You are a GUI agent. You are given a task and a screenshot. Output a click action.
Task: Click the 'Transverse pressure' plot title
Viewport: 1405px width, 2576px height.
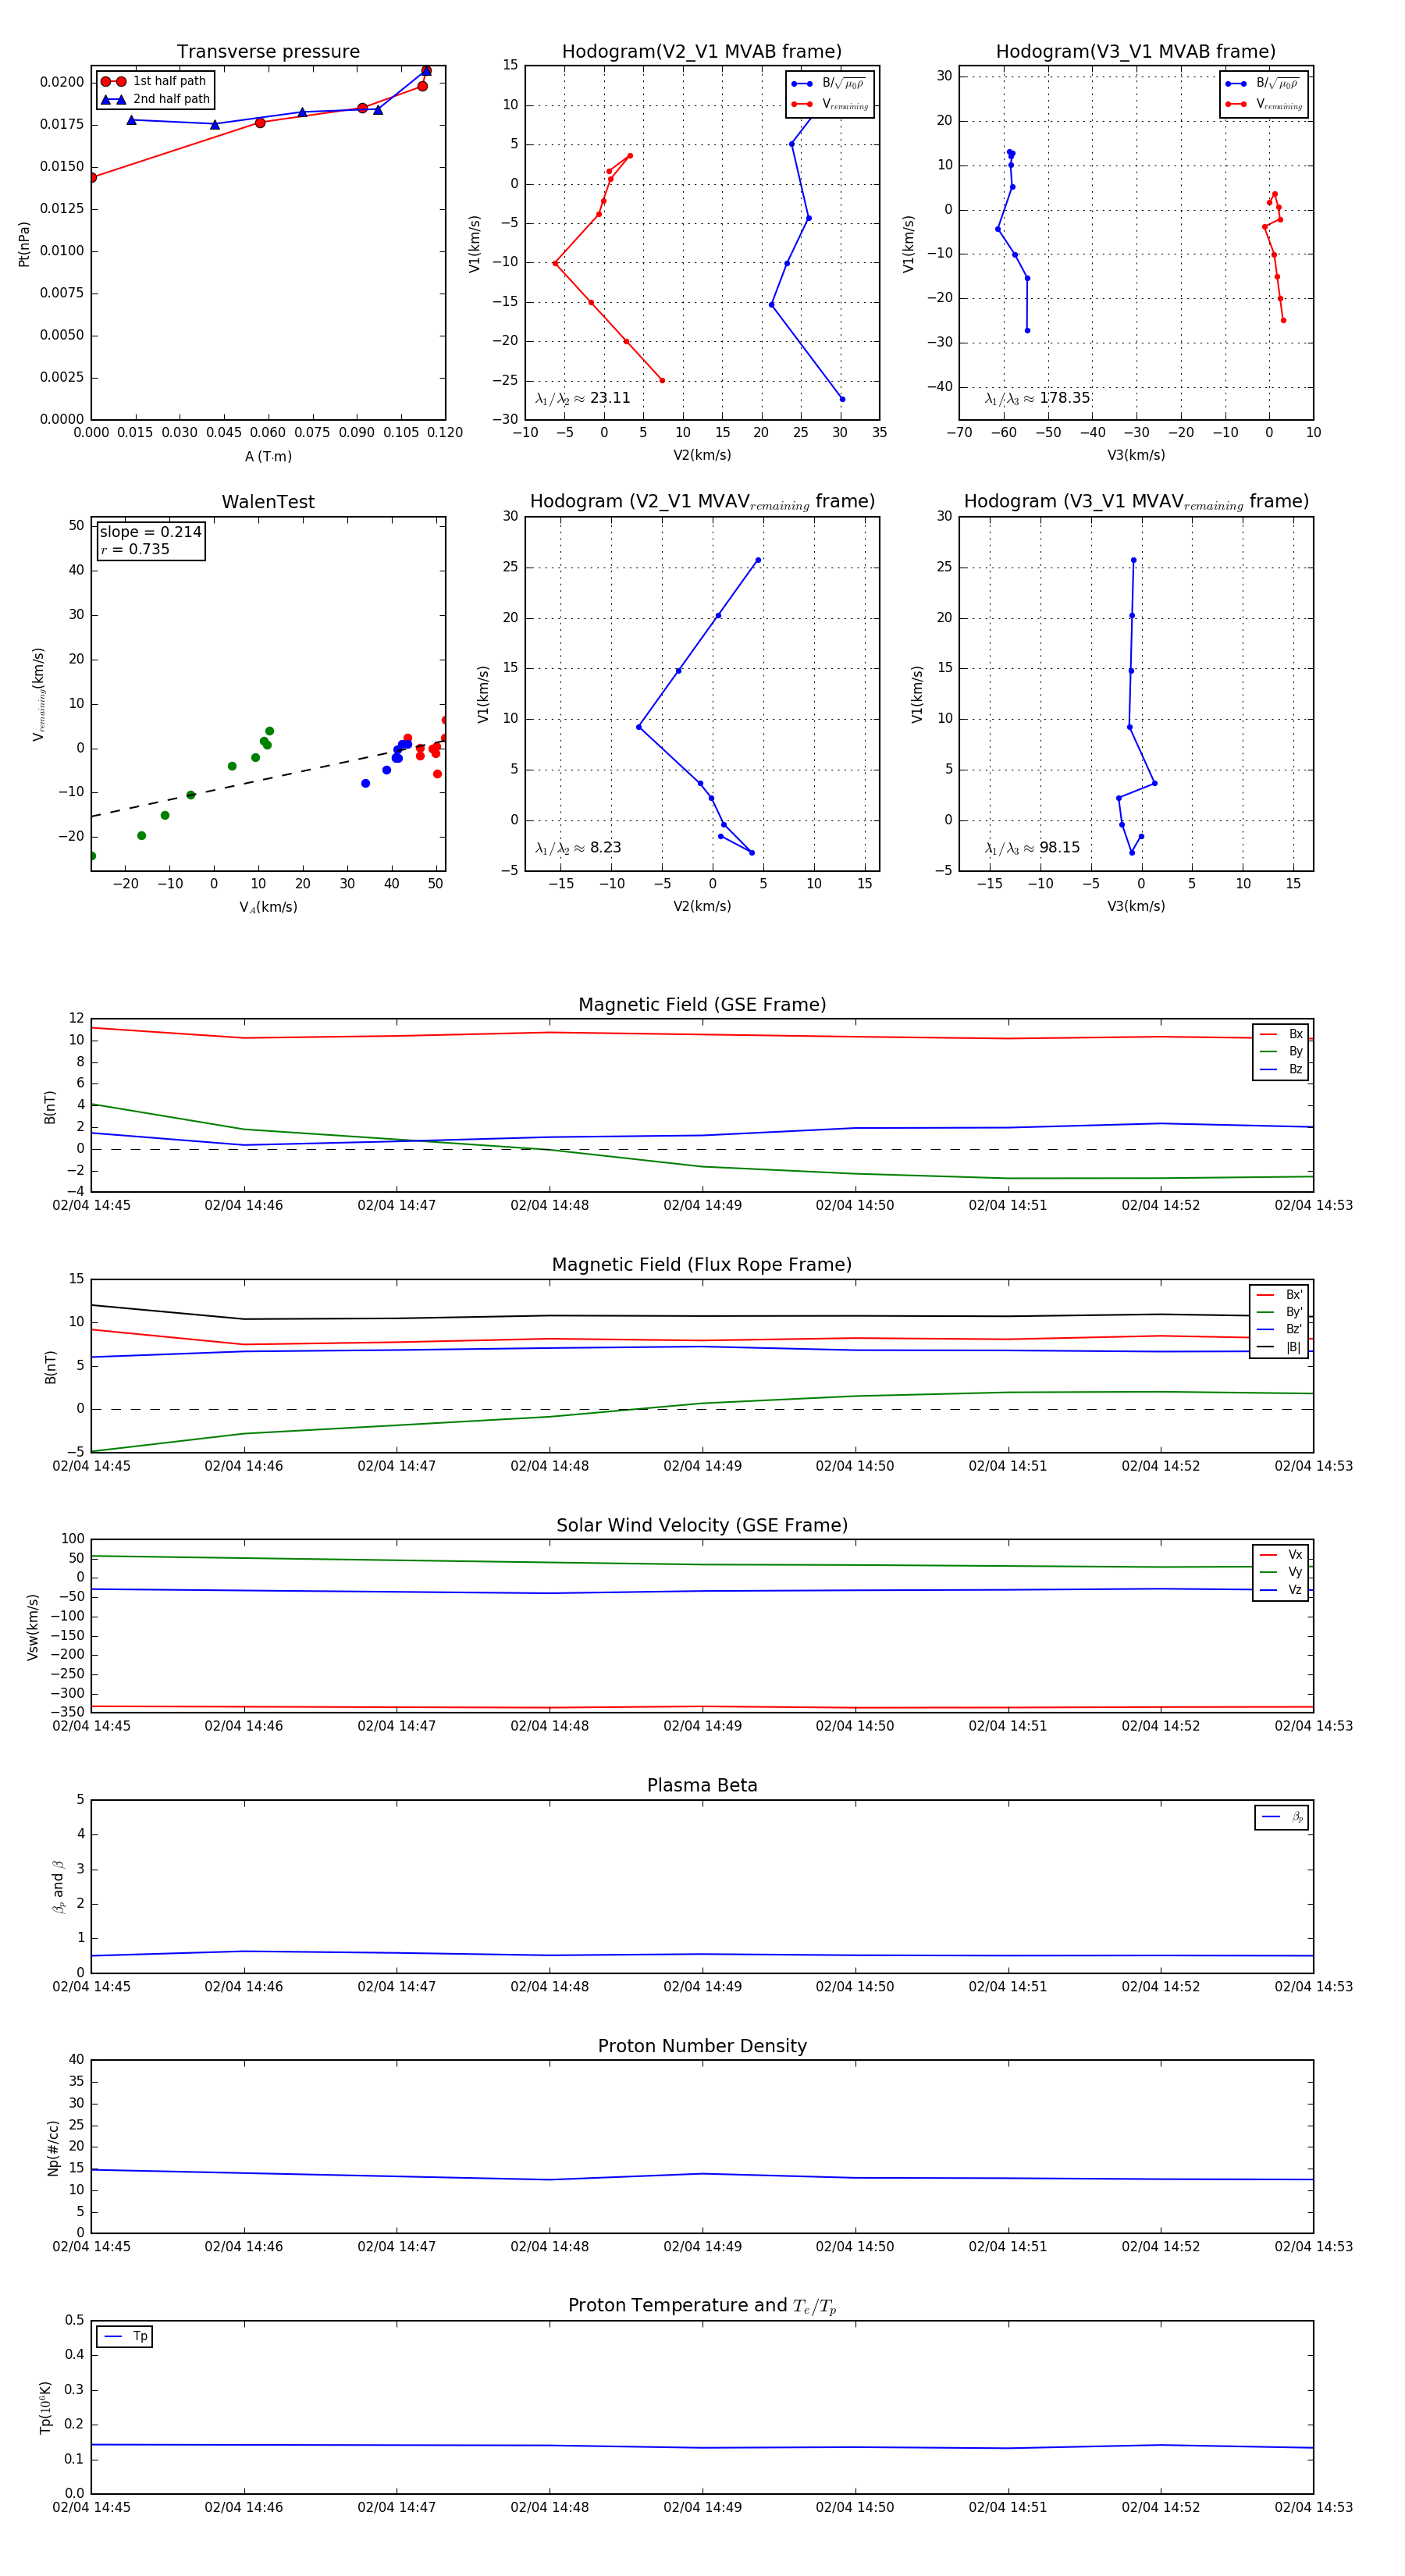point(268,51)
